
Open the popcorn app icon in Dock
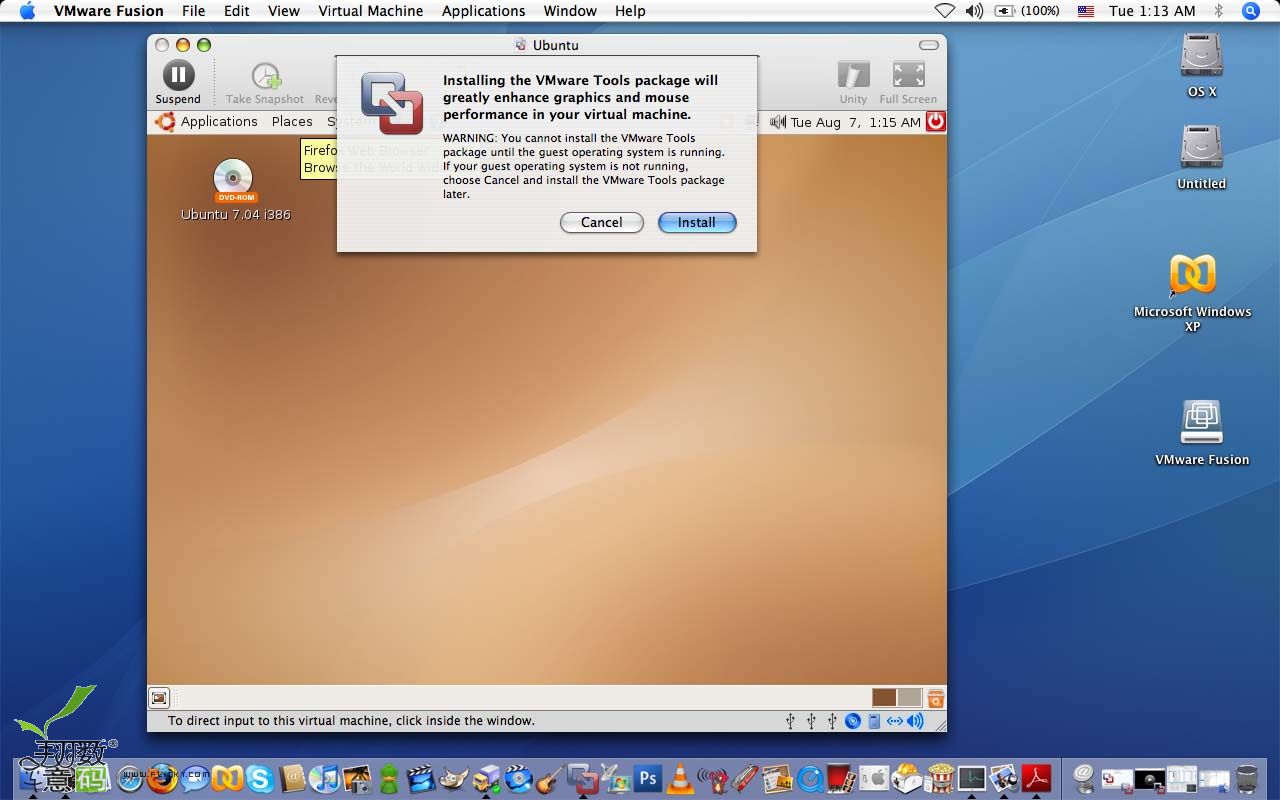click(941, 779)
